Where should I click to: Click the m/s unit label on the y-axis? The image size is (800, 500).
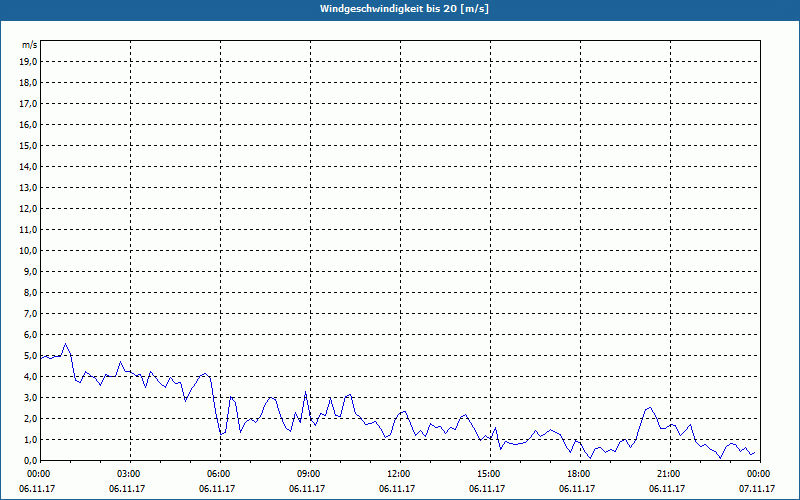pos(30,45)
